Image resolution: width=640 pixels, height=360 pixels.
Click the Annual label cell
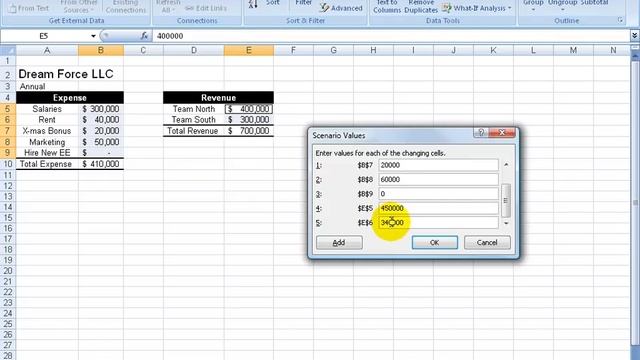[32, 87]
